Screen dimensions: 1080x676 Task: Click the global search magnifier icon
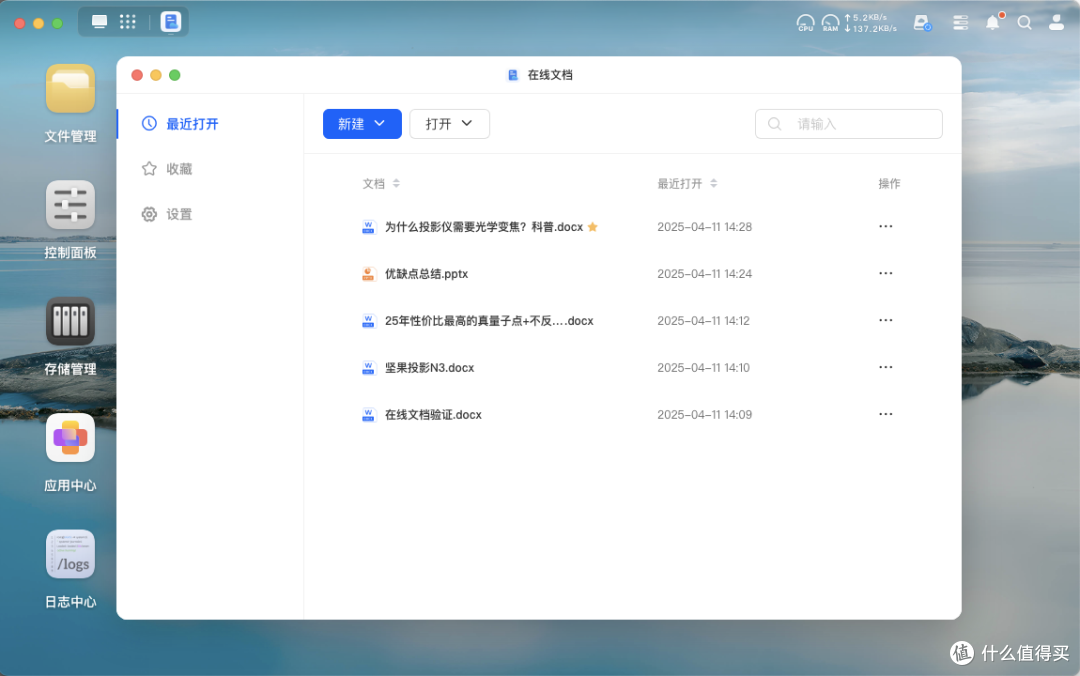(1025, 23)
